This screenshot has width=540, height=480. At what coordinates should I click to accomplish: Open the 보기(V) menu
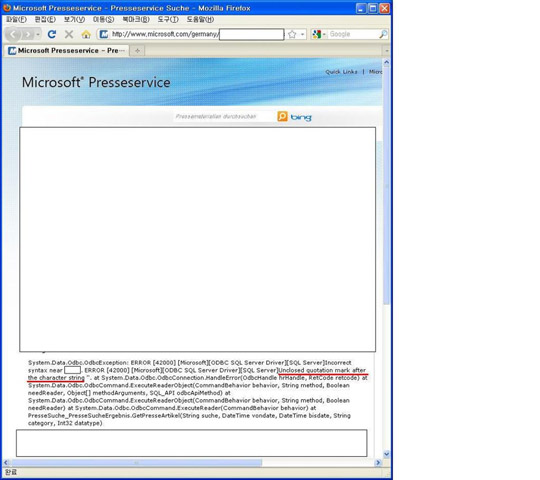(x=74, y=19)
